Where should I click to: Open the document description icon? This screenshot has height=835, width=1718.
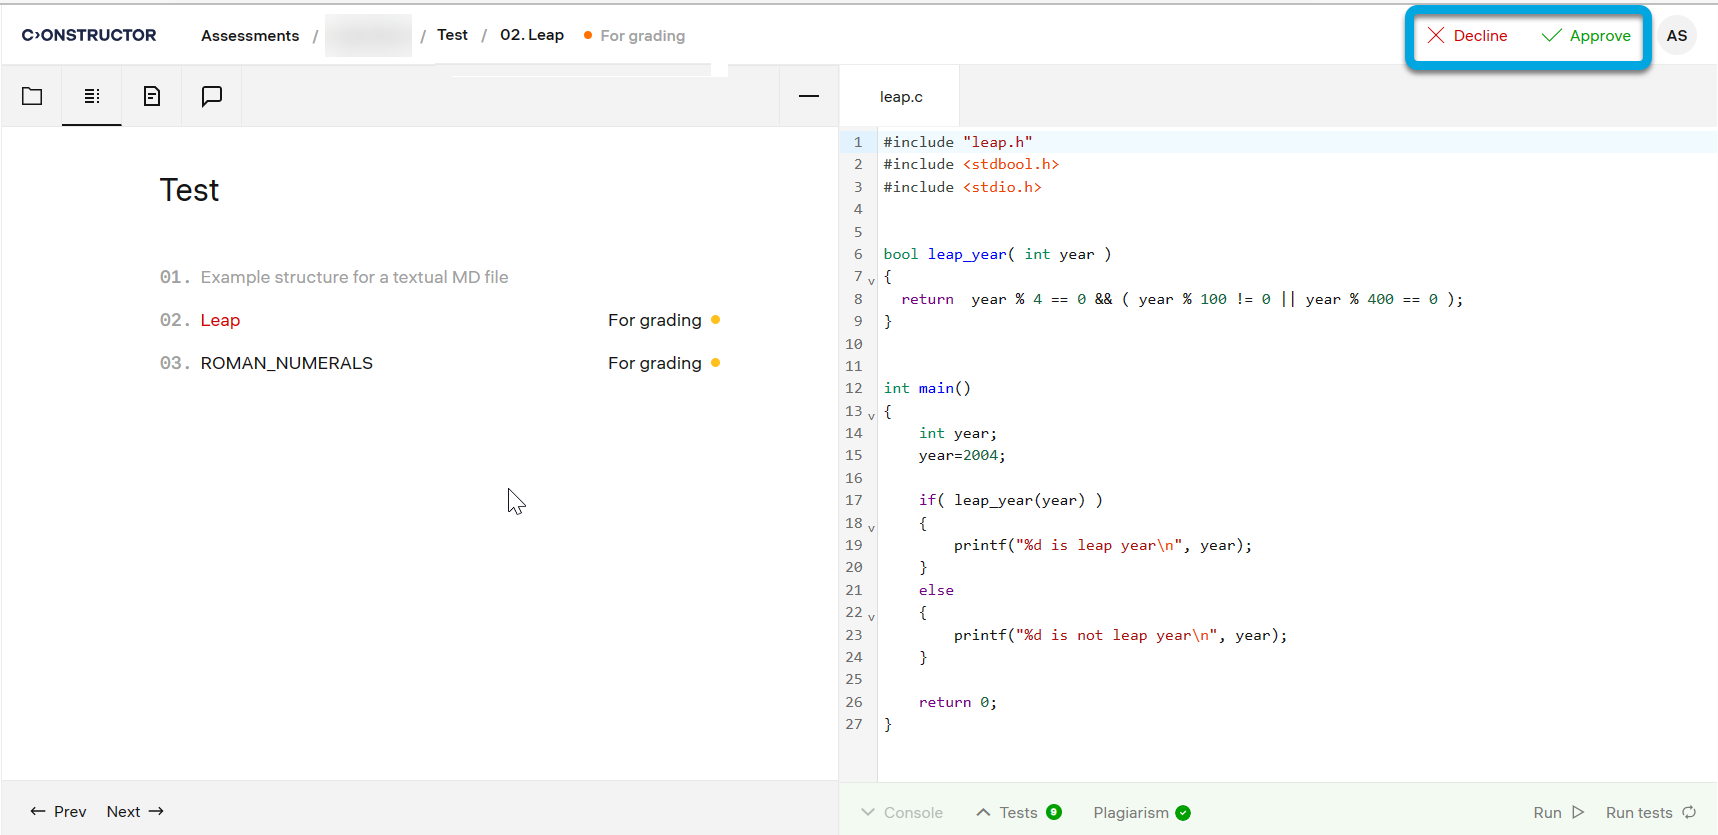152,96
